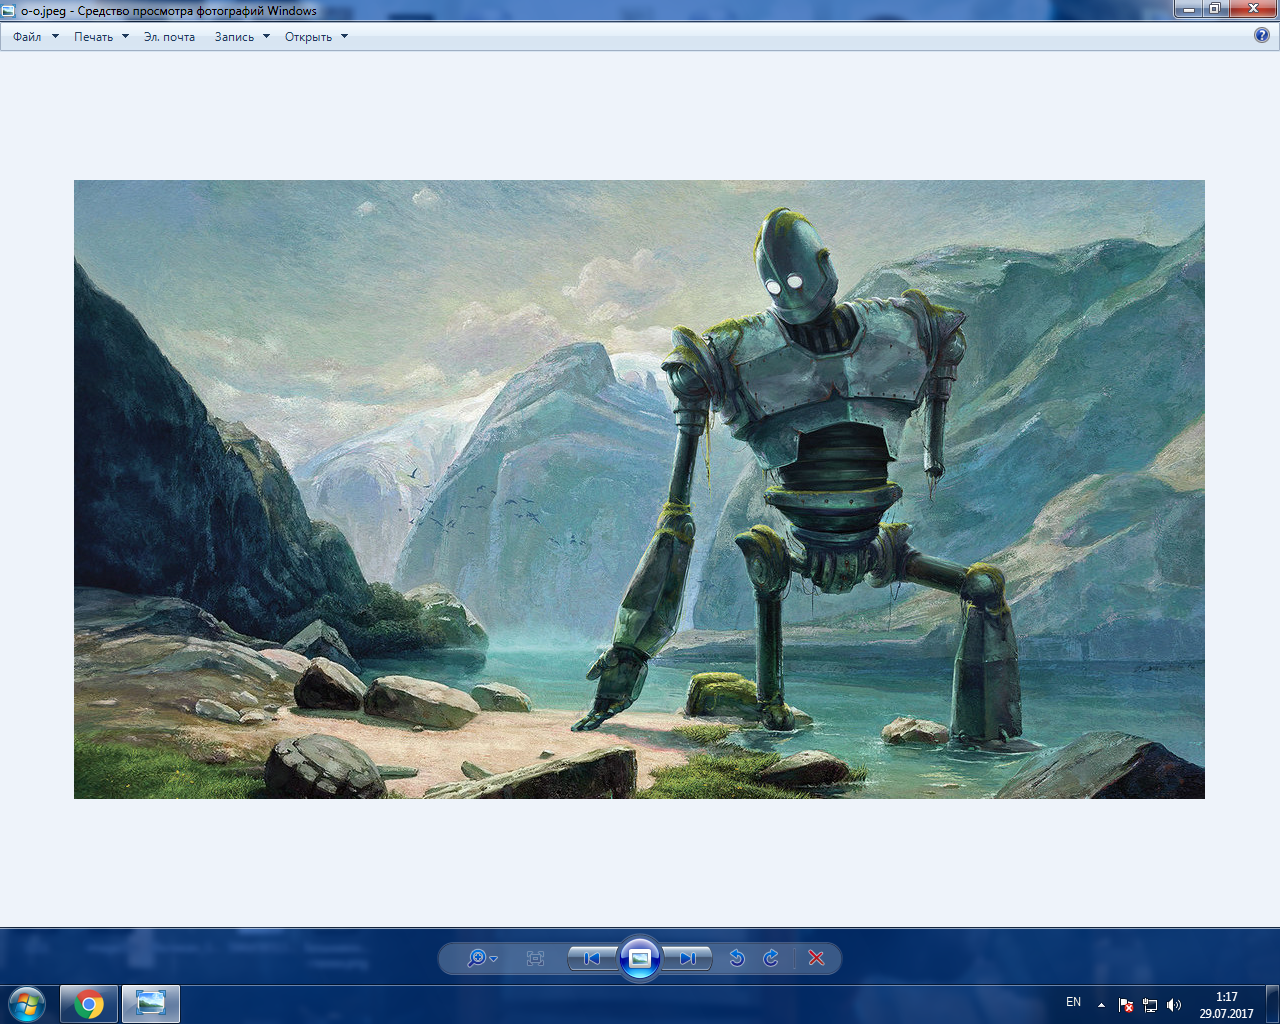
Task: Click the robot landscape photo
Action: tap(639, 489)
